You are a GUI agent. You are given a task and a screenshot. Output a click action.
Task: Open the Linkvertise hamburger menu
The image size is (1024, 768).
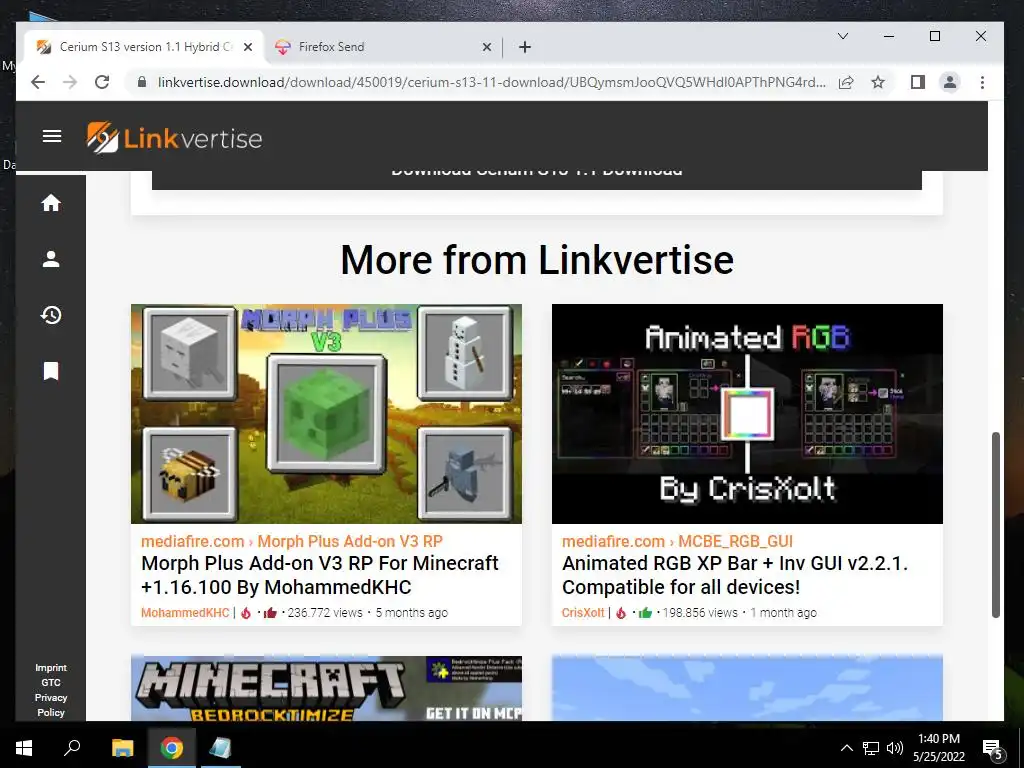pyautogui.click(x=52, y=136)
